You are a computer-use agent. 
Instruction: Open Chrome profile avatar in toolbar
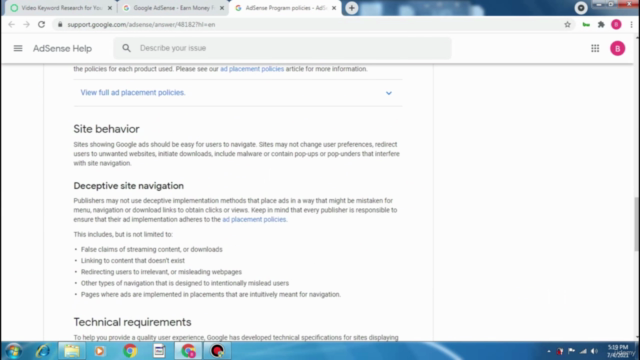[616, 24]
